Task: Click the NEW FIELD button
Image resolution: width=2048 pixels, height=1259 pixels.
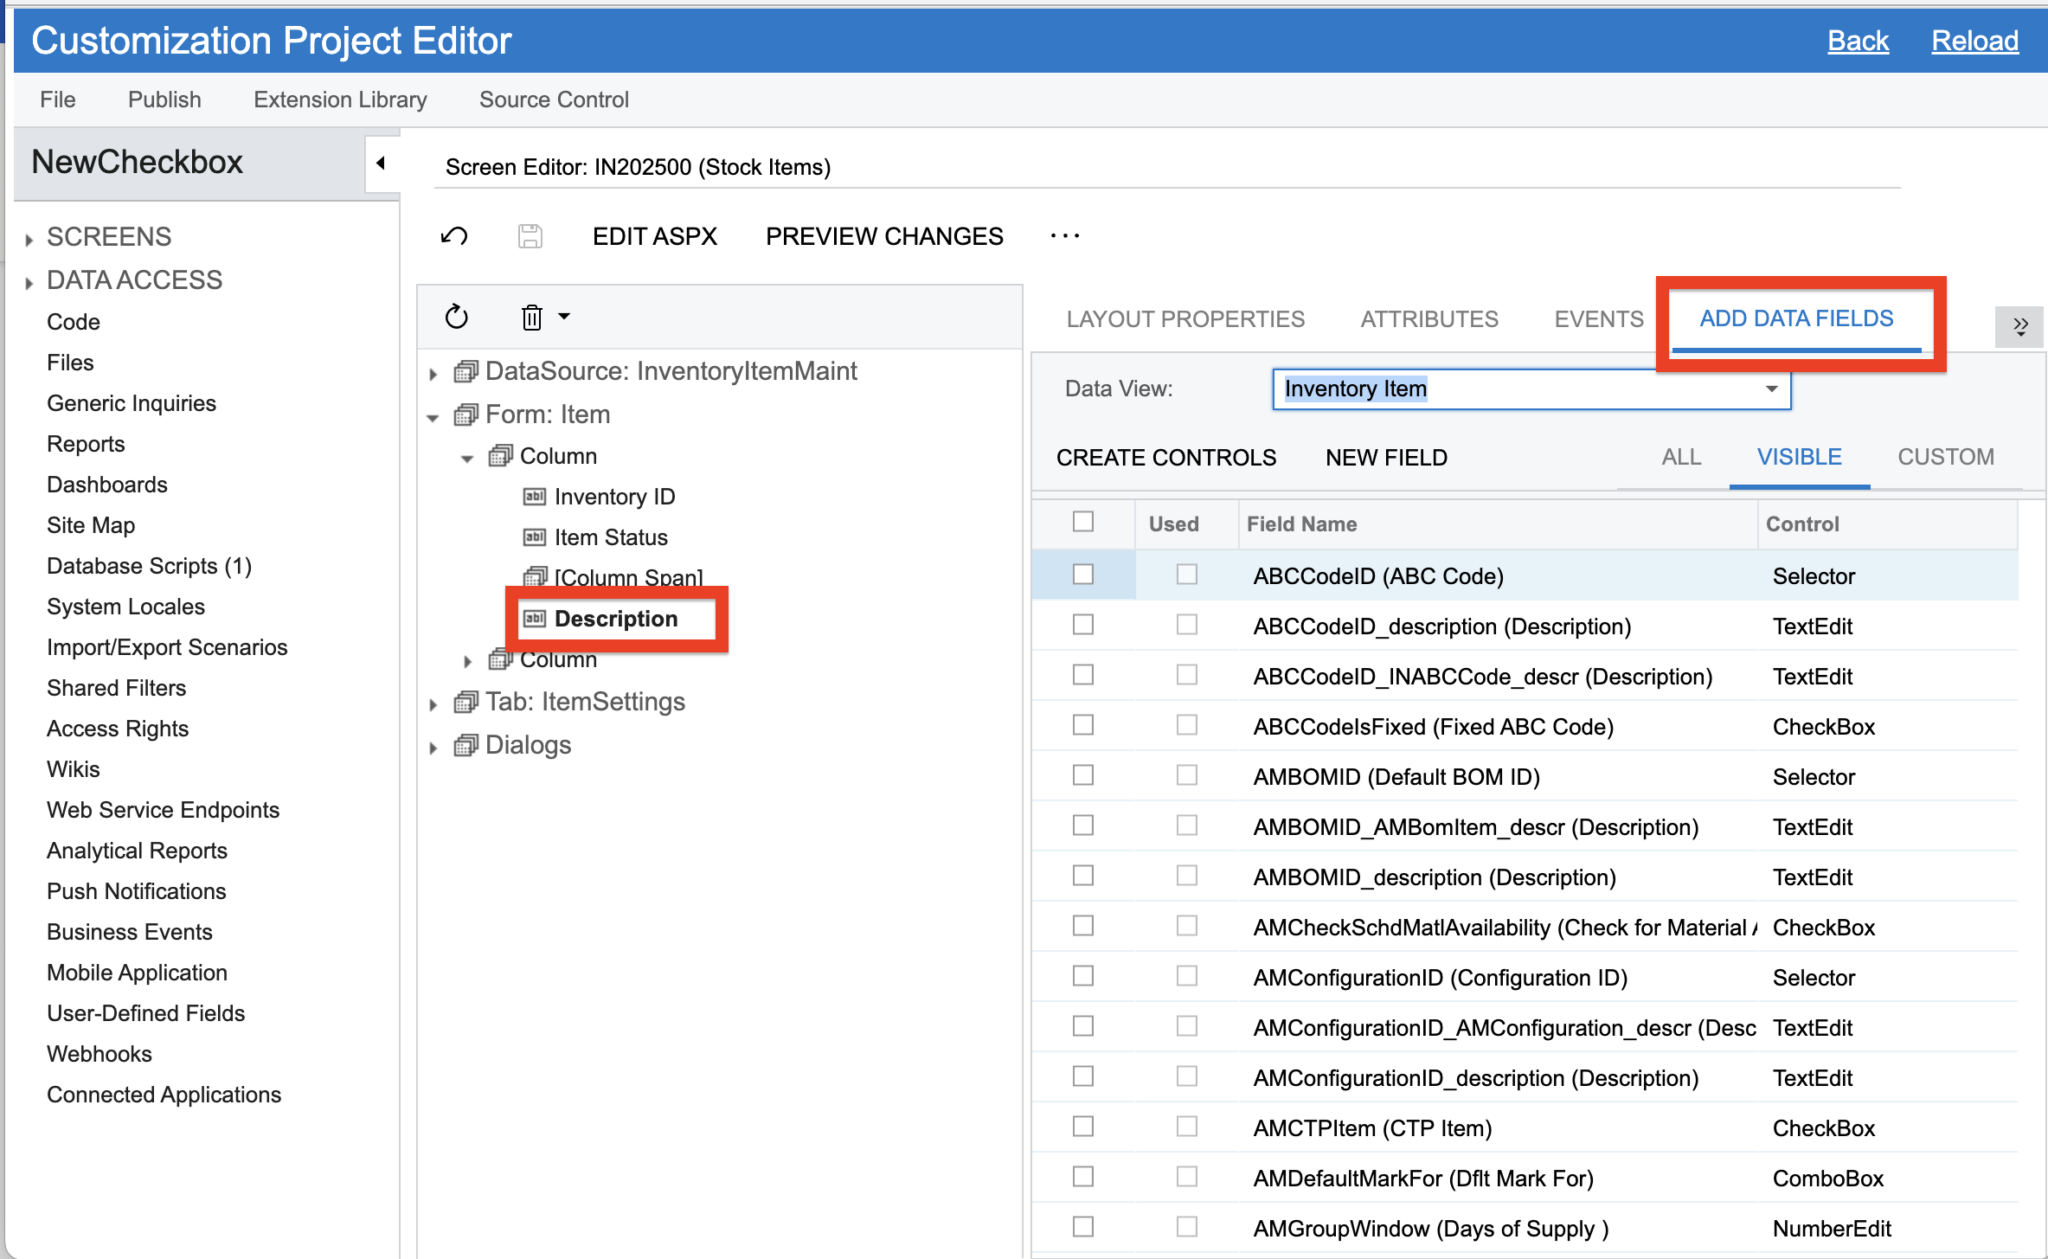Action: point(1386,457)
